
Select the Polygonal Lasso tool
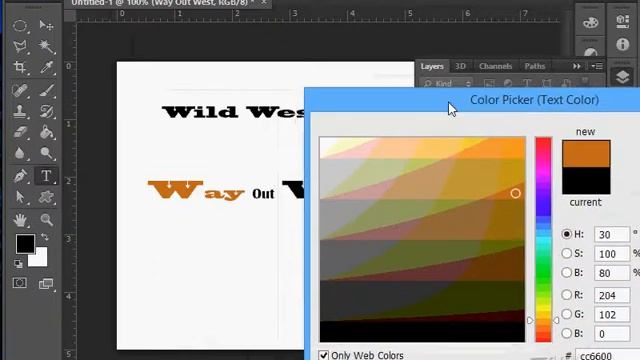point(20,47)
